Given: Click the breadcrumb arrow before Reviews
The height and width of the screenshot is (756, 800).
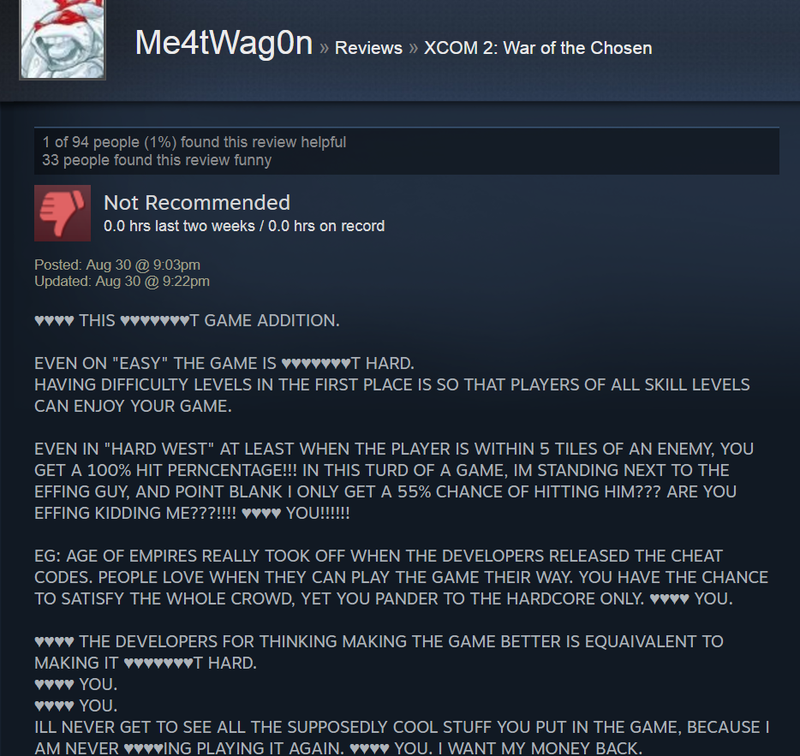Looking at the screenshot, I should [x=324, y=48].
